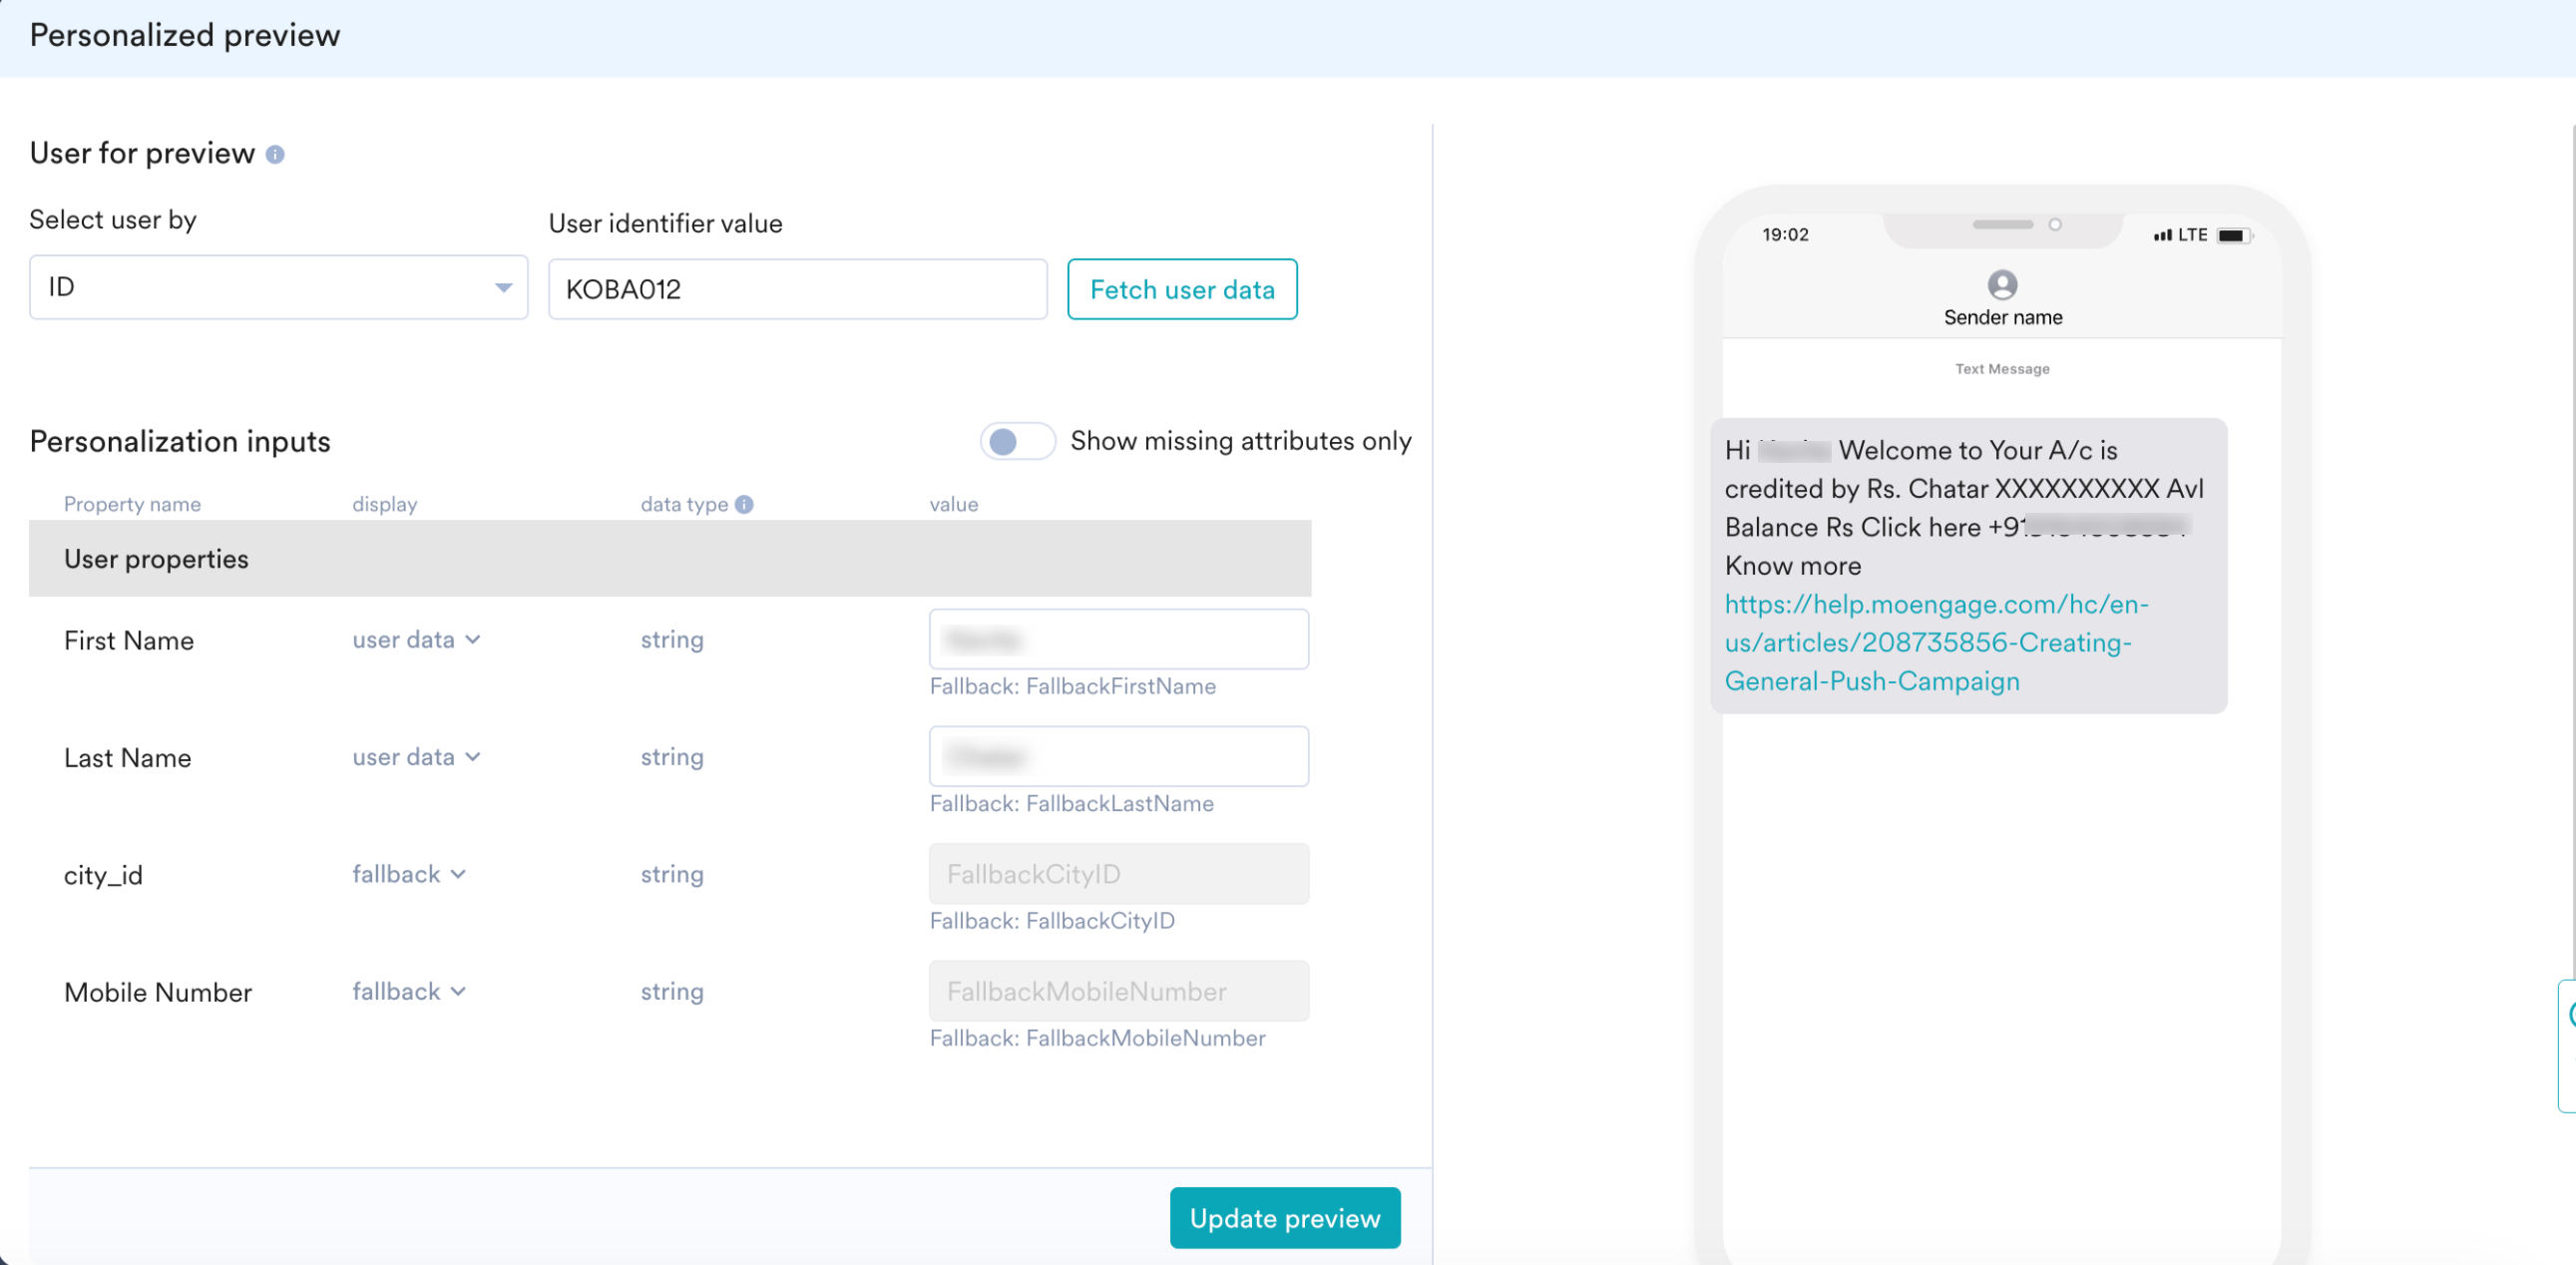The height and width of the screenshot is (1265, 2576).
Task: Expand Last Name display user data dropdown
Action: 416,757
